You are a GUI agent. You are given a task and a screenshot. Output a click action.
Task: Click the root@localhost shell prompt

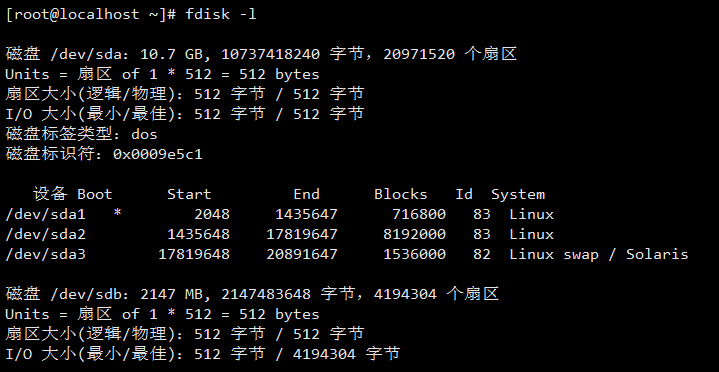tap(91, 14)
